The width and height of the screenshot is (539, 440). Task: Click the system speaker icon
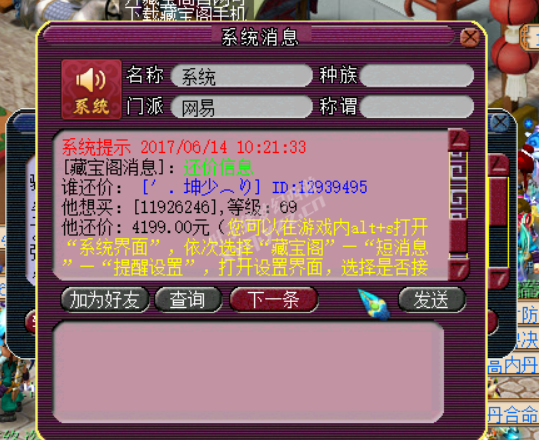pos(91,89)
